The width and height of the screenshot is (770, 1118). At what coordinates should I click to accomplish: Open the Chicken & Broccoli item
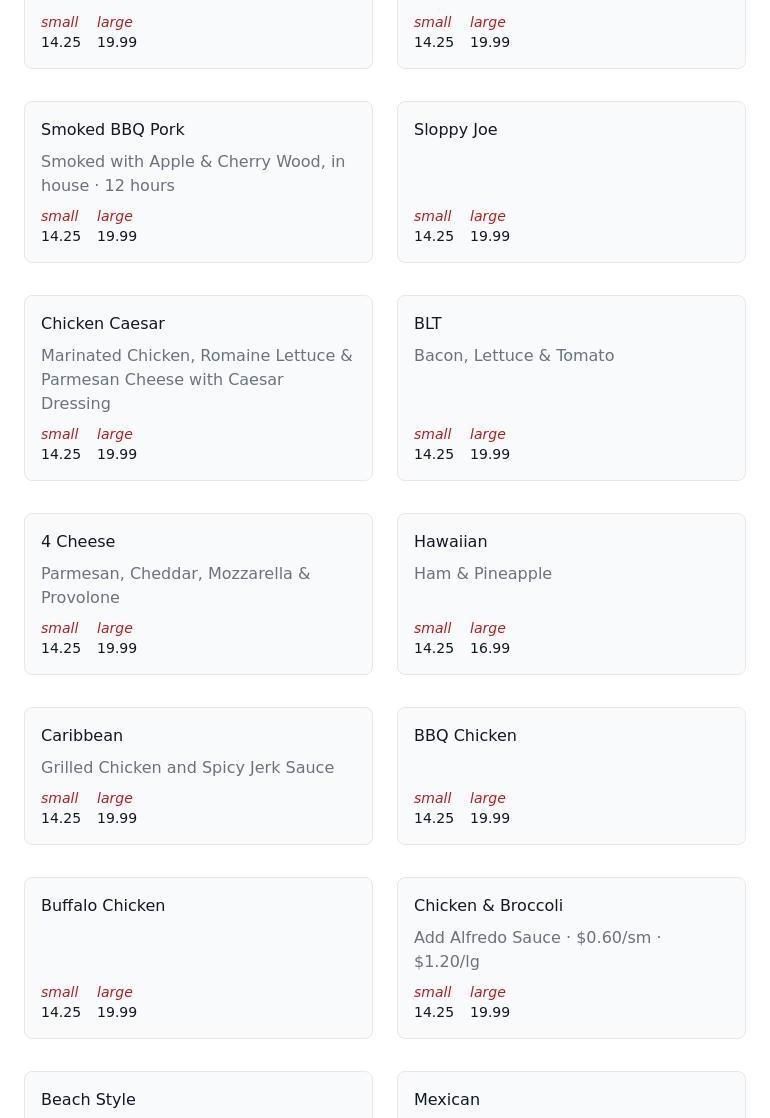(488, 906)
